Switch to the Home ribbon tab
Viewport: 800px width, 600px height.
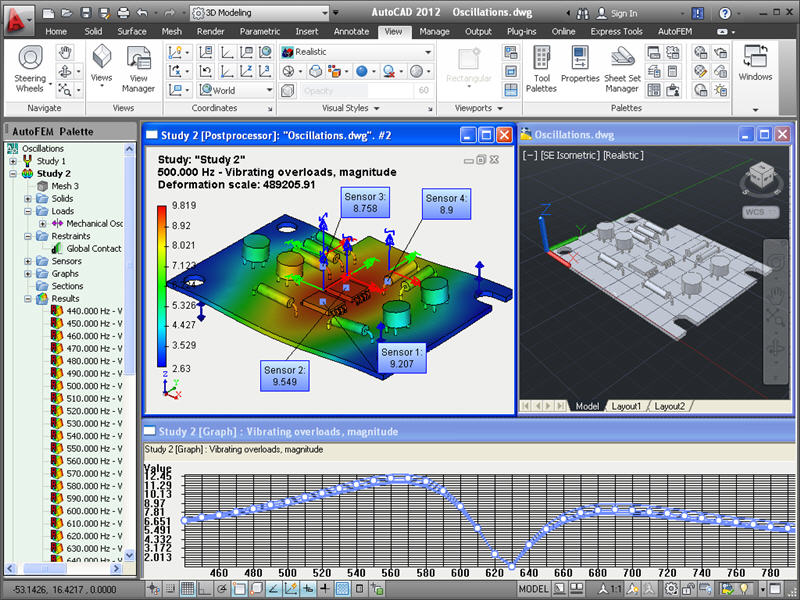pyautogui.click(x=56, y=32)
